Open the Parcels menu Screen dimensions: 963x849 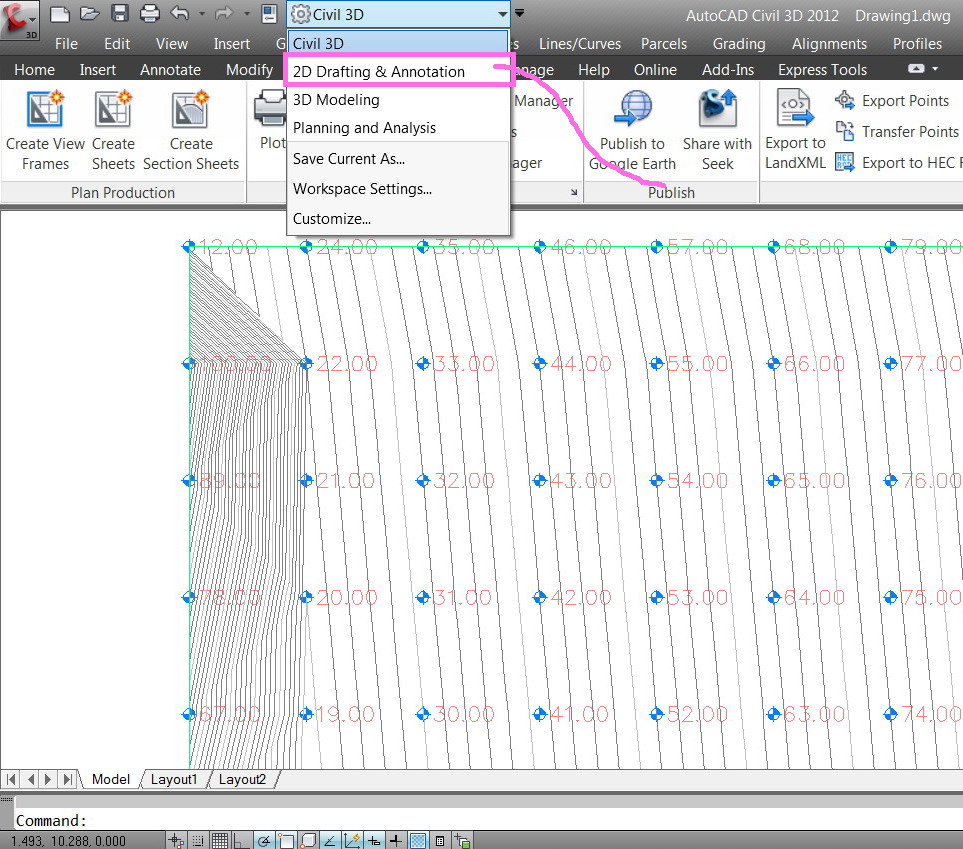coord(664,44)
